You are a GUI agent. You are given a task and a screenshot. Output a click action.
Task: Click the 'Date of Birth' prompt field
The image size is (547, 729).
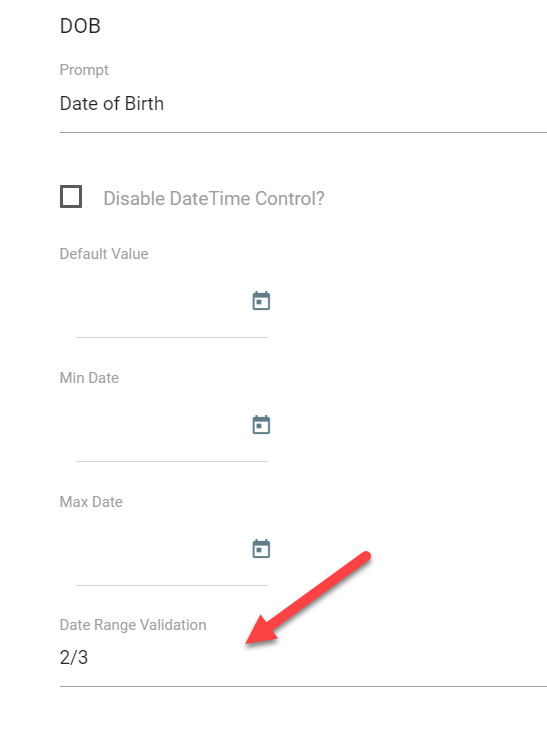point(303,104)
